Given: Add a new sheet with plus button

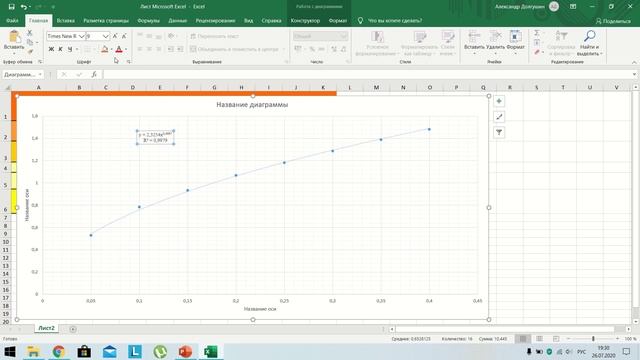Looking at the screenshot, I should (x=73, y=329).
